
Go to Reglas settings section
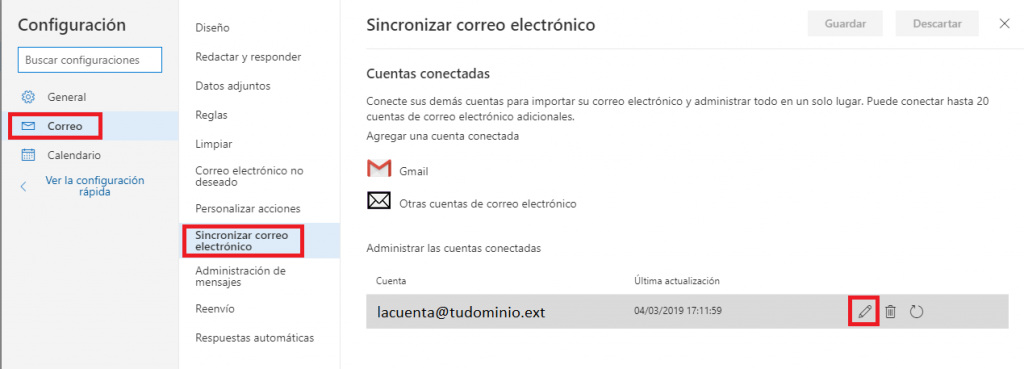pyautogui.click(x=211, y=115)
